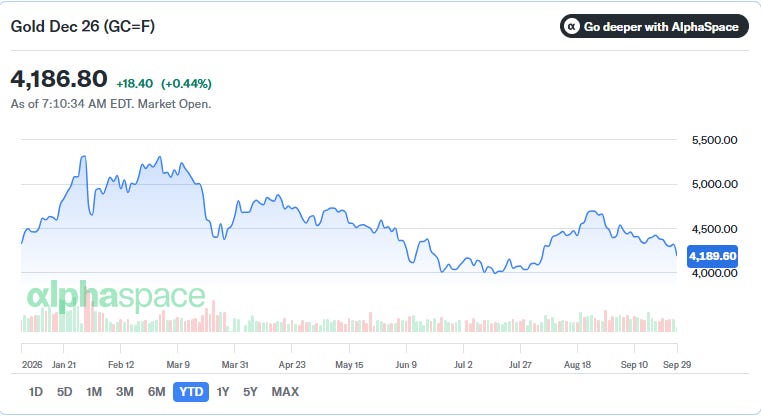
Task: Show the MAX price history
Action: [285, 392]
